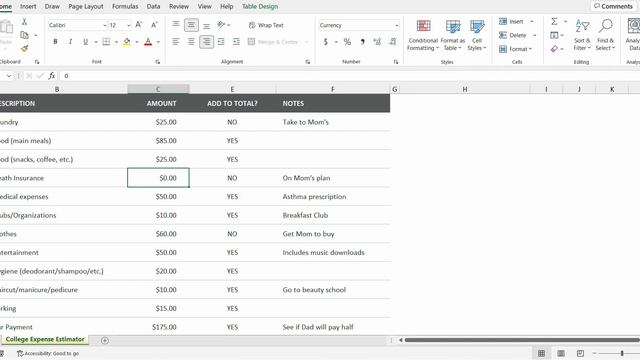
Task: Select column H header
Action: tap(464, 89)
